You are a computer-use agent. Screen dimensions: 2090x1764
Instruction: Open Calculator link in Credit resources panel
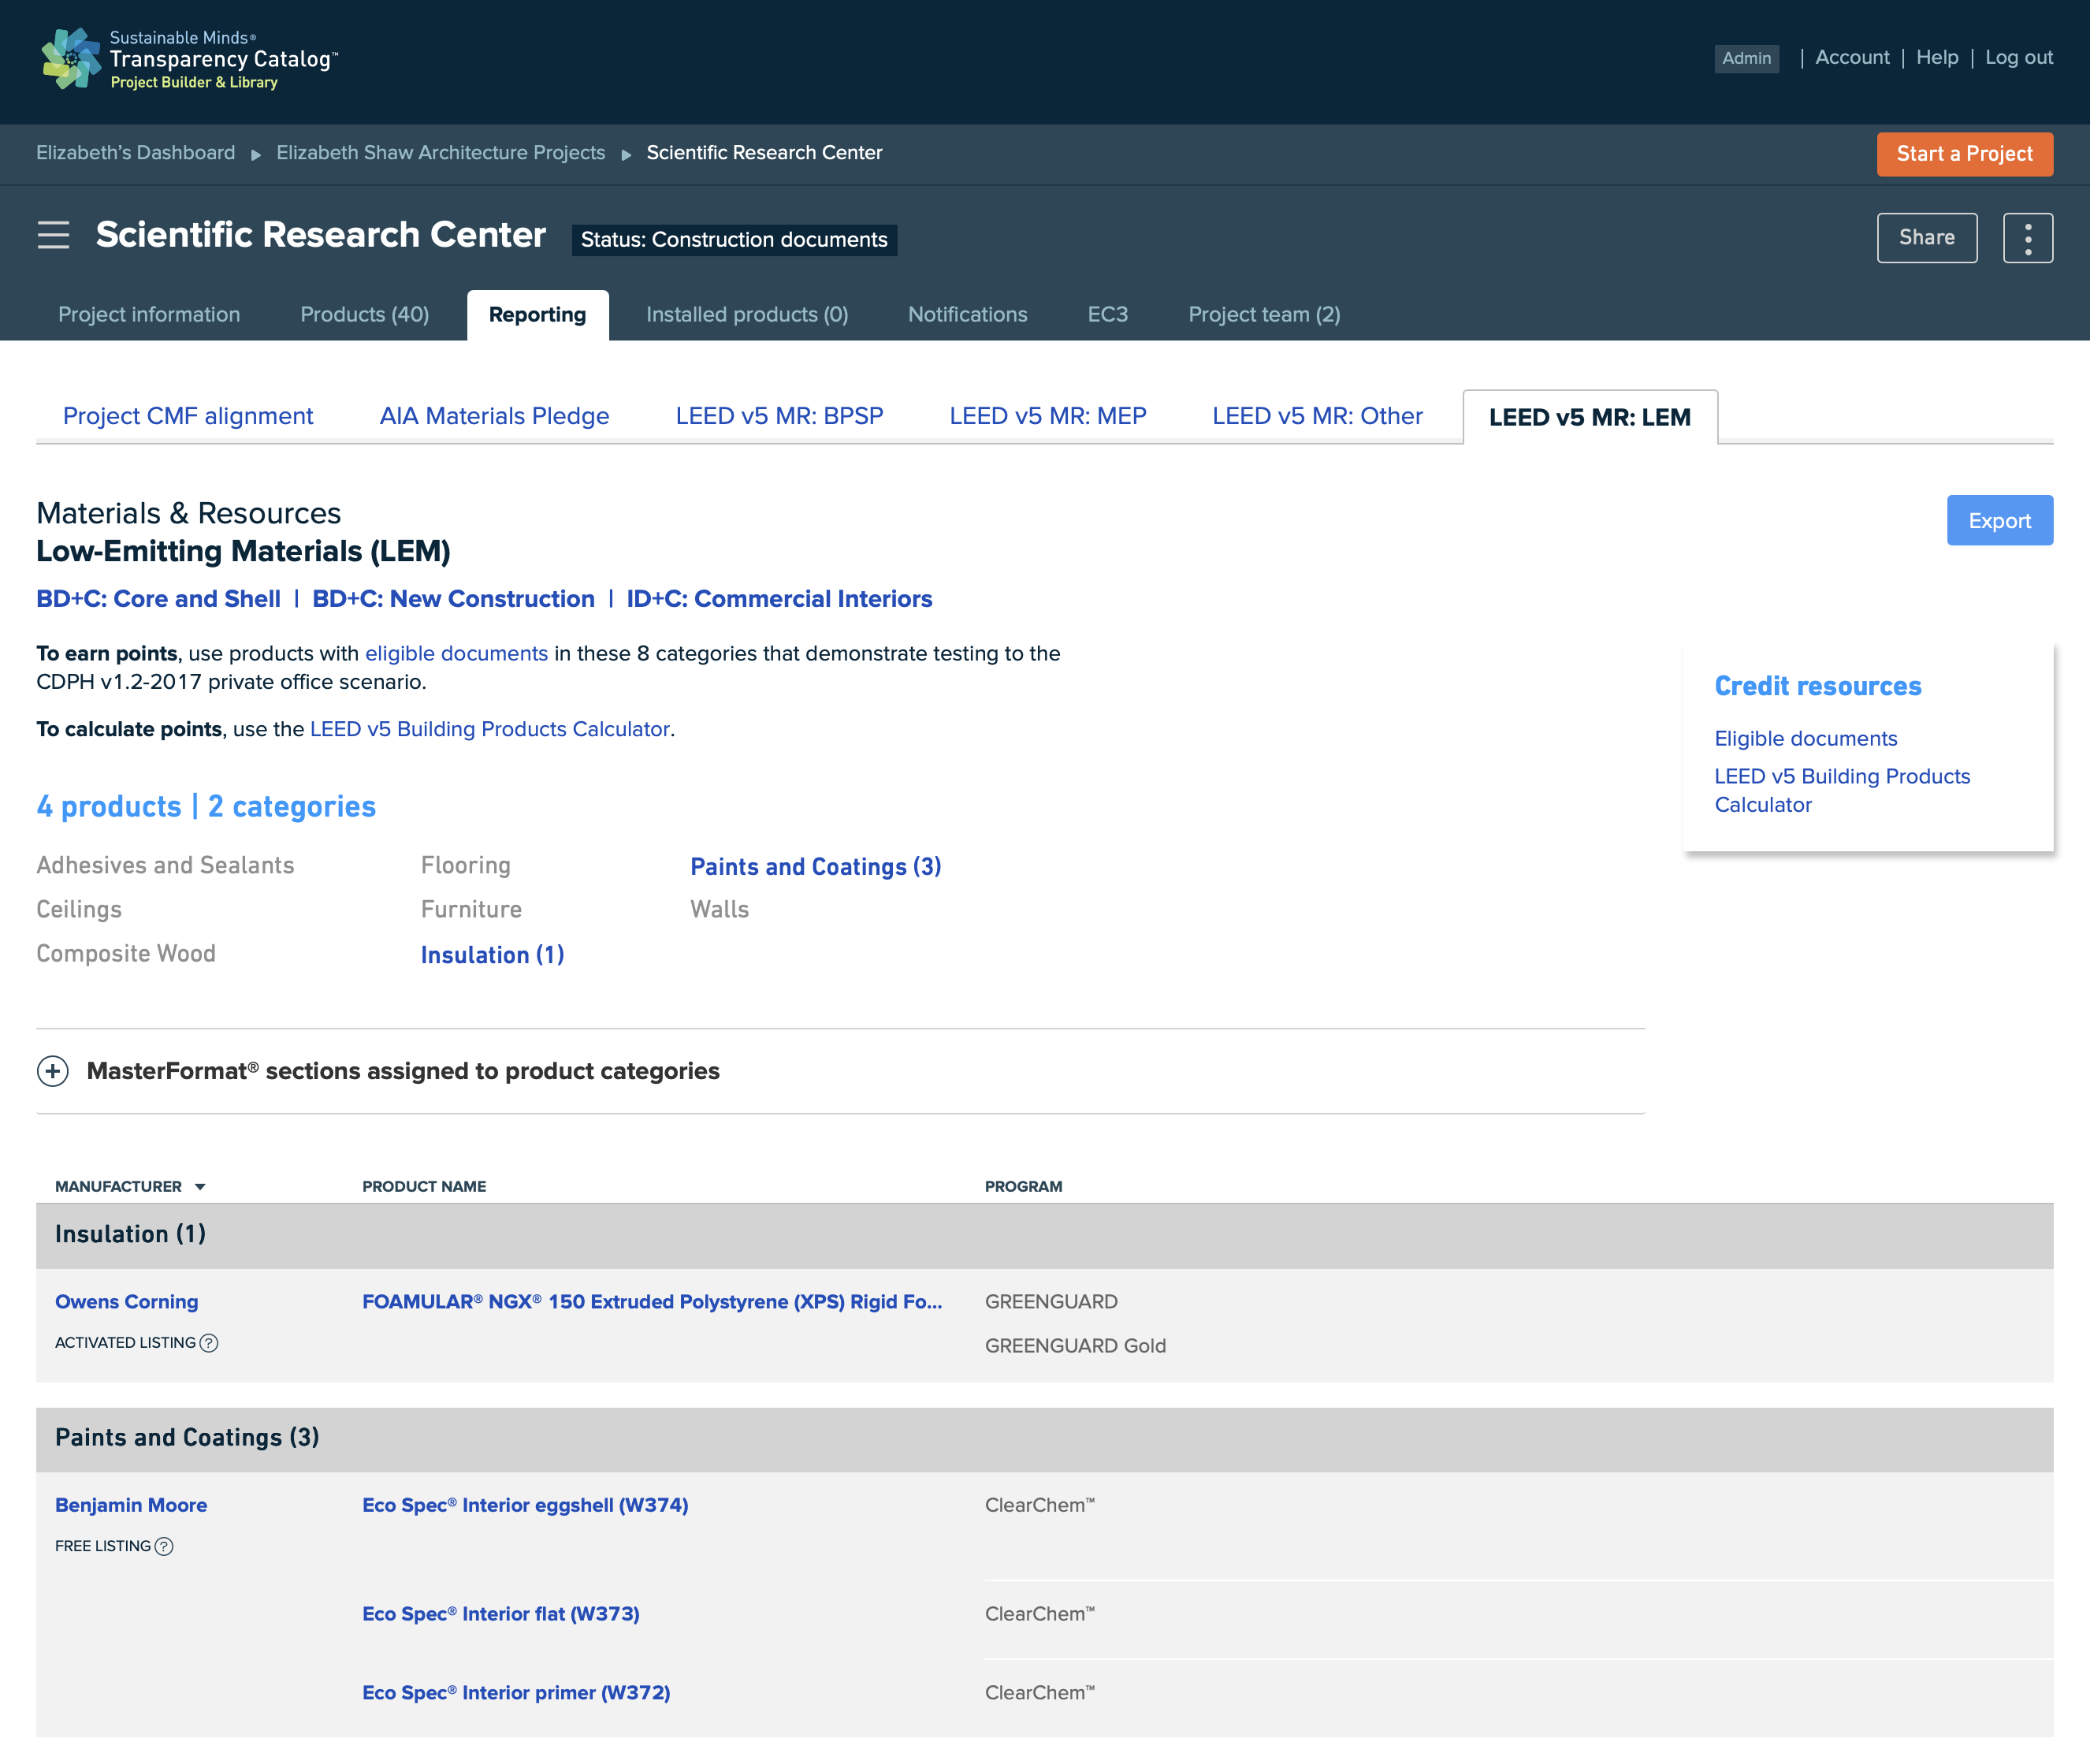[1842, 791]
